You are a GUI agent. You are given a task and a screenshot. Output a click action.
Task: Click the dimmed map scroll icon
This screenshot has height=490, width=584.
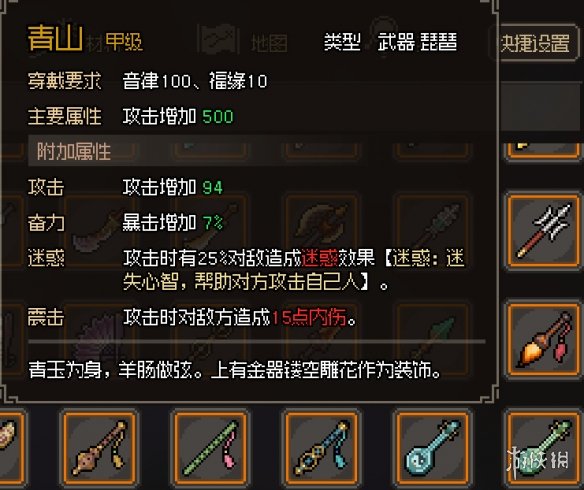218,38
